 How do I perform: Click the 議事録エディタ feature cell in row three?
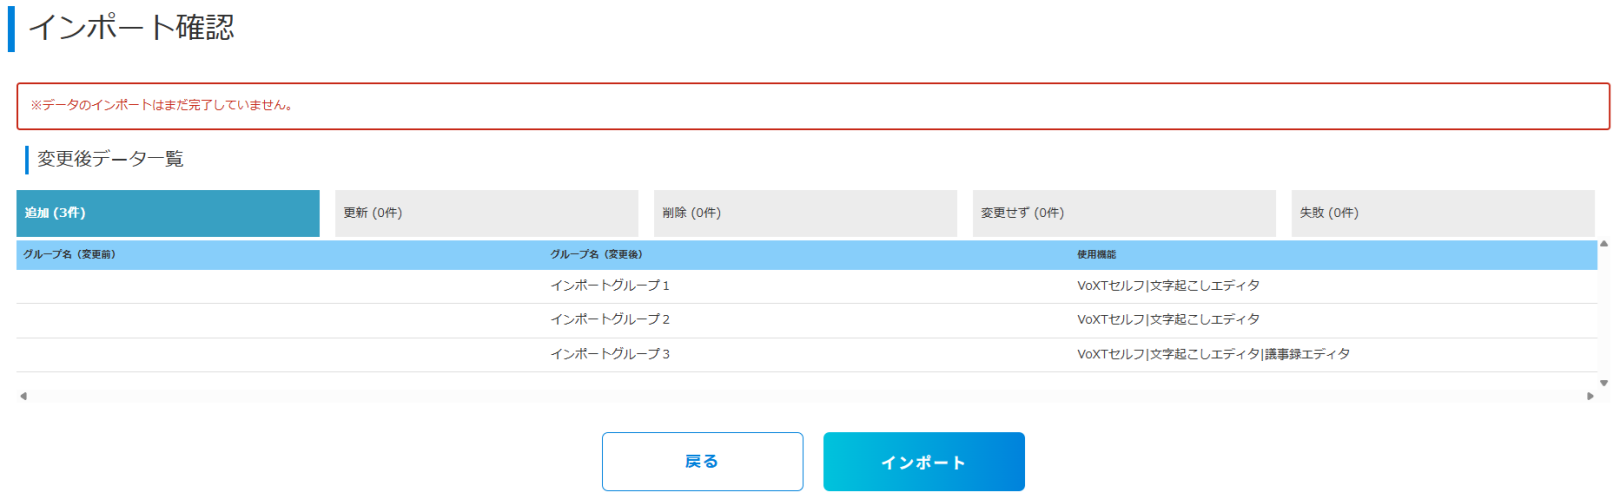pos(1308,354)
